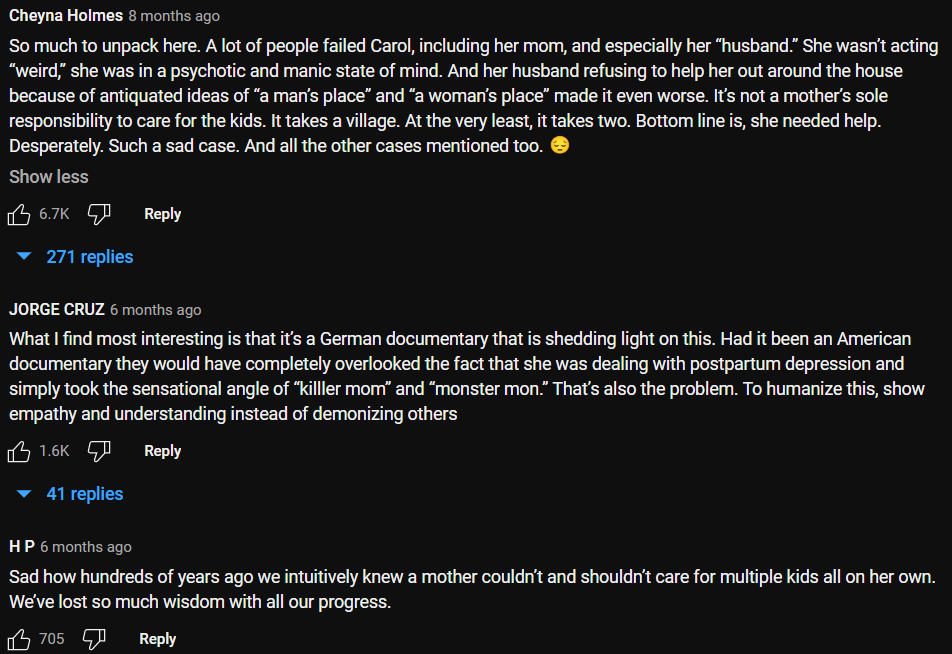This screenshot has height=654, width=952.
Task: Dislike JORGE CRUZ's comment
Action: pos(99,451)
